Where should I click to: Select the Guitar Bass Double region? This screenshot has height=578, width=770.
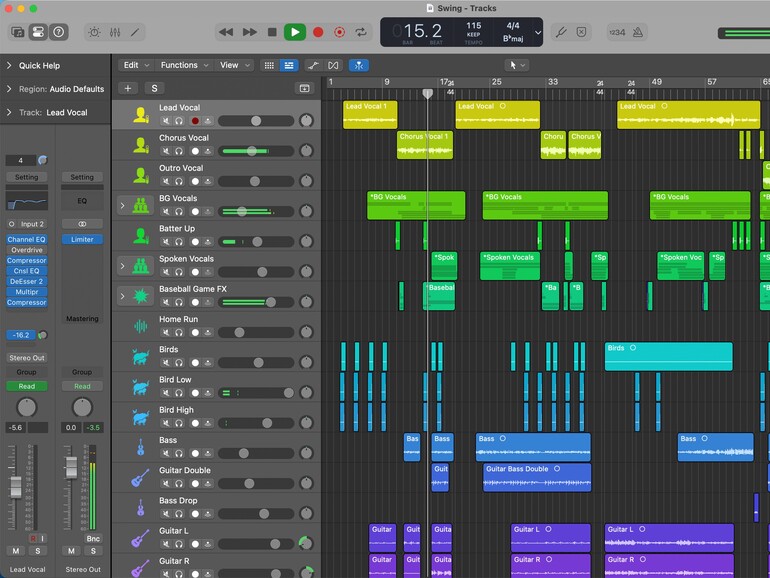537,478
